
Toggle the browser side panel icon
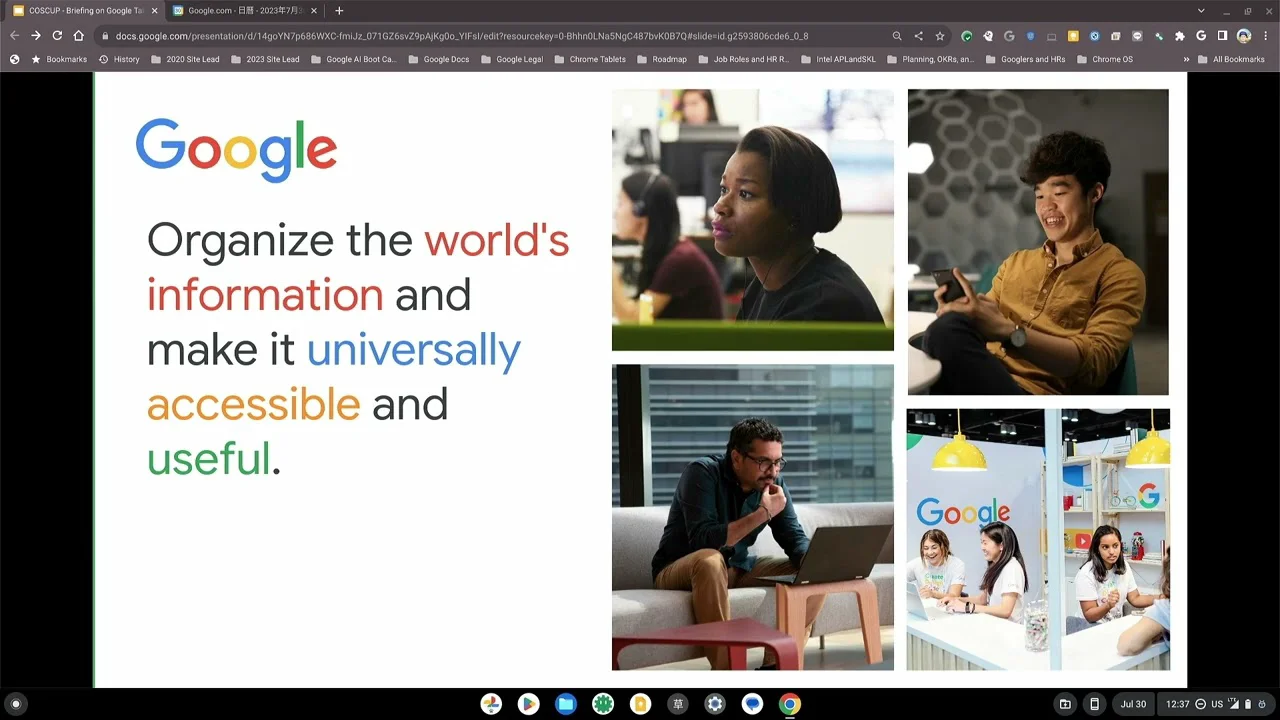(1222, 36)
